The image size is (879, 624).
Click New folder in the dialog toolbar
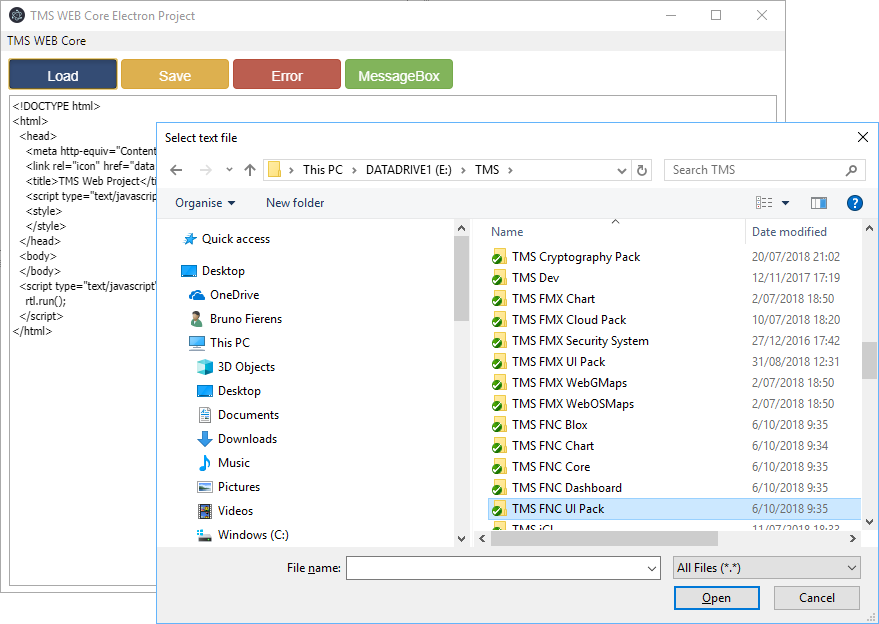pyautogui.click(x=295, y=203)
